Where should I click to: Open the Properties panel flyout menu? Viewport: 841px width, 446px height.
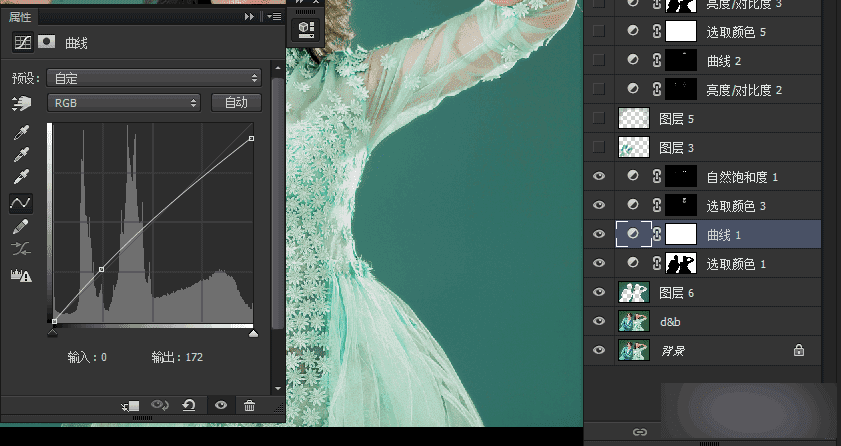[x=272, y=17]
